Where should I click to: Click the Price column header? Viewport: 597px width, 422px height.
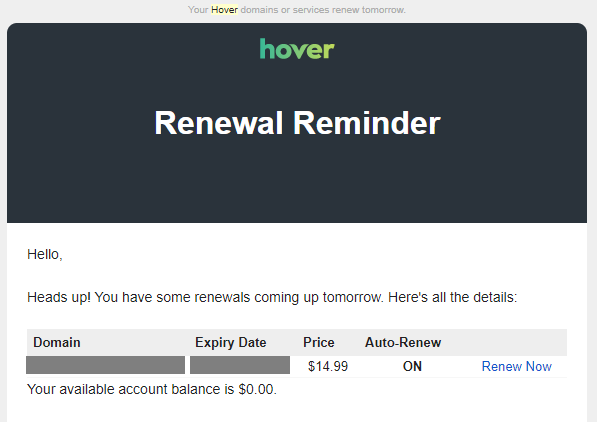coord(319,342)
